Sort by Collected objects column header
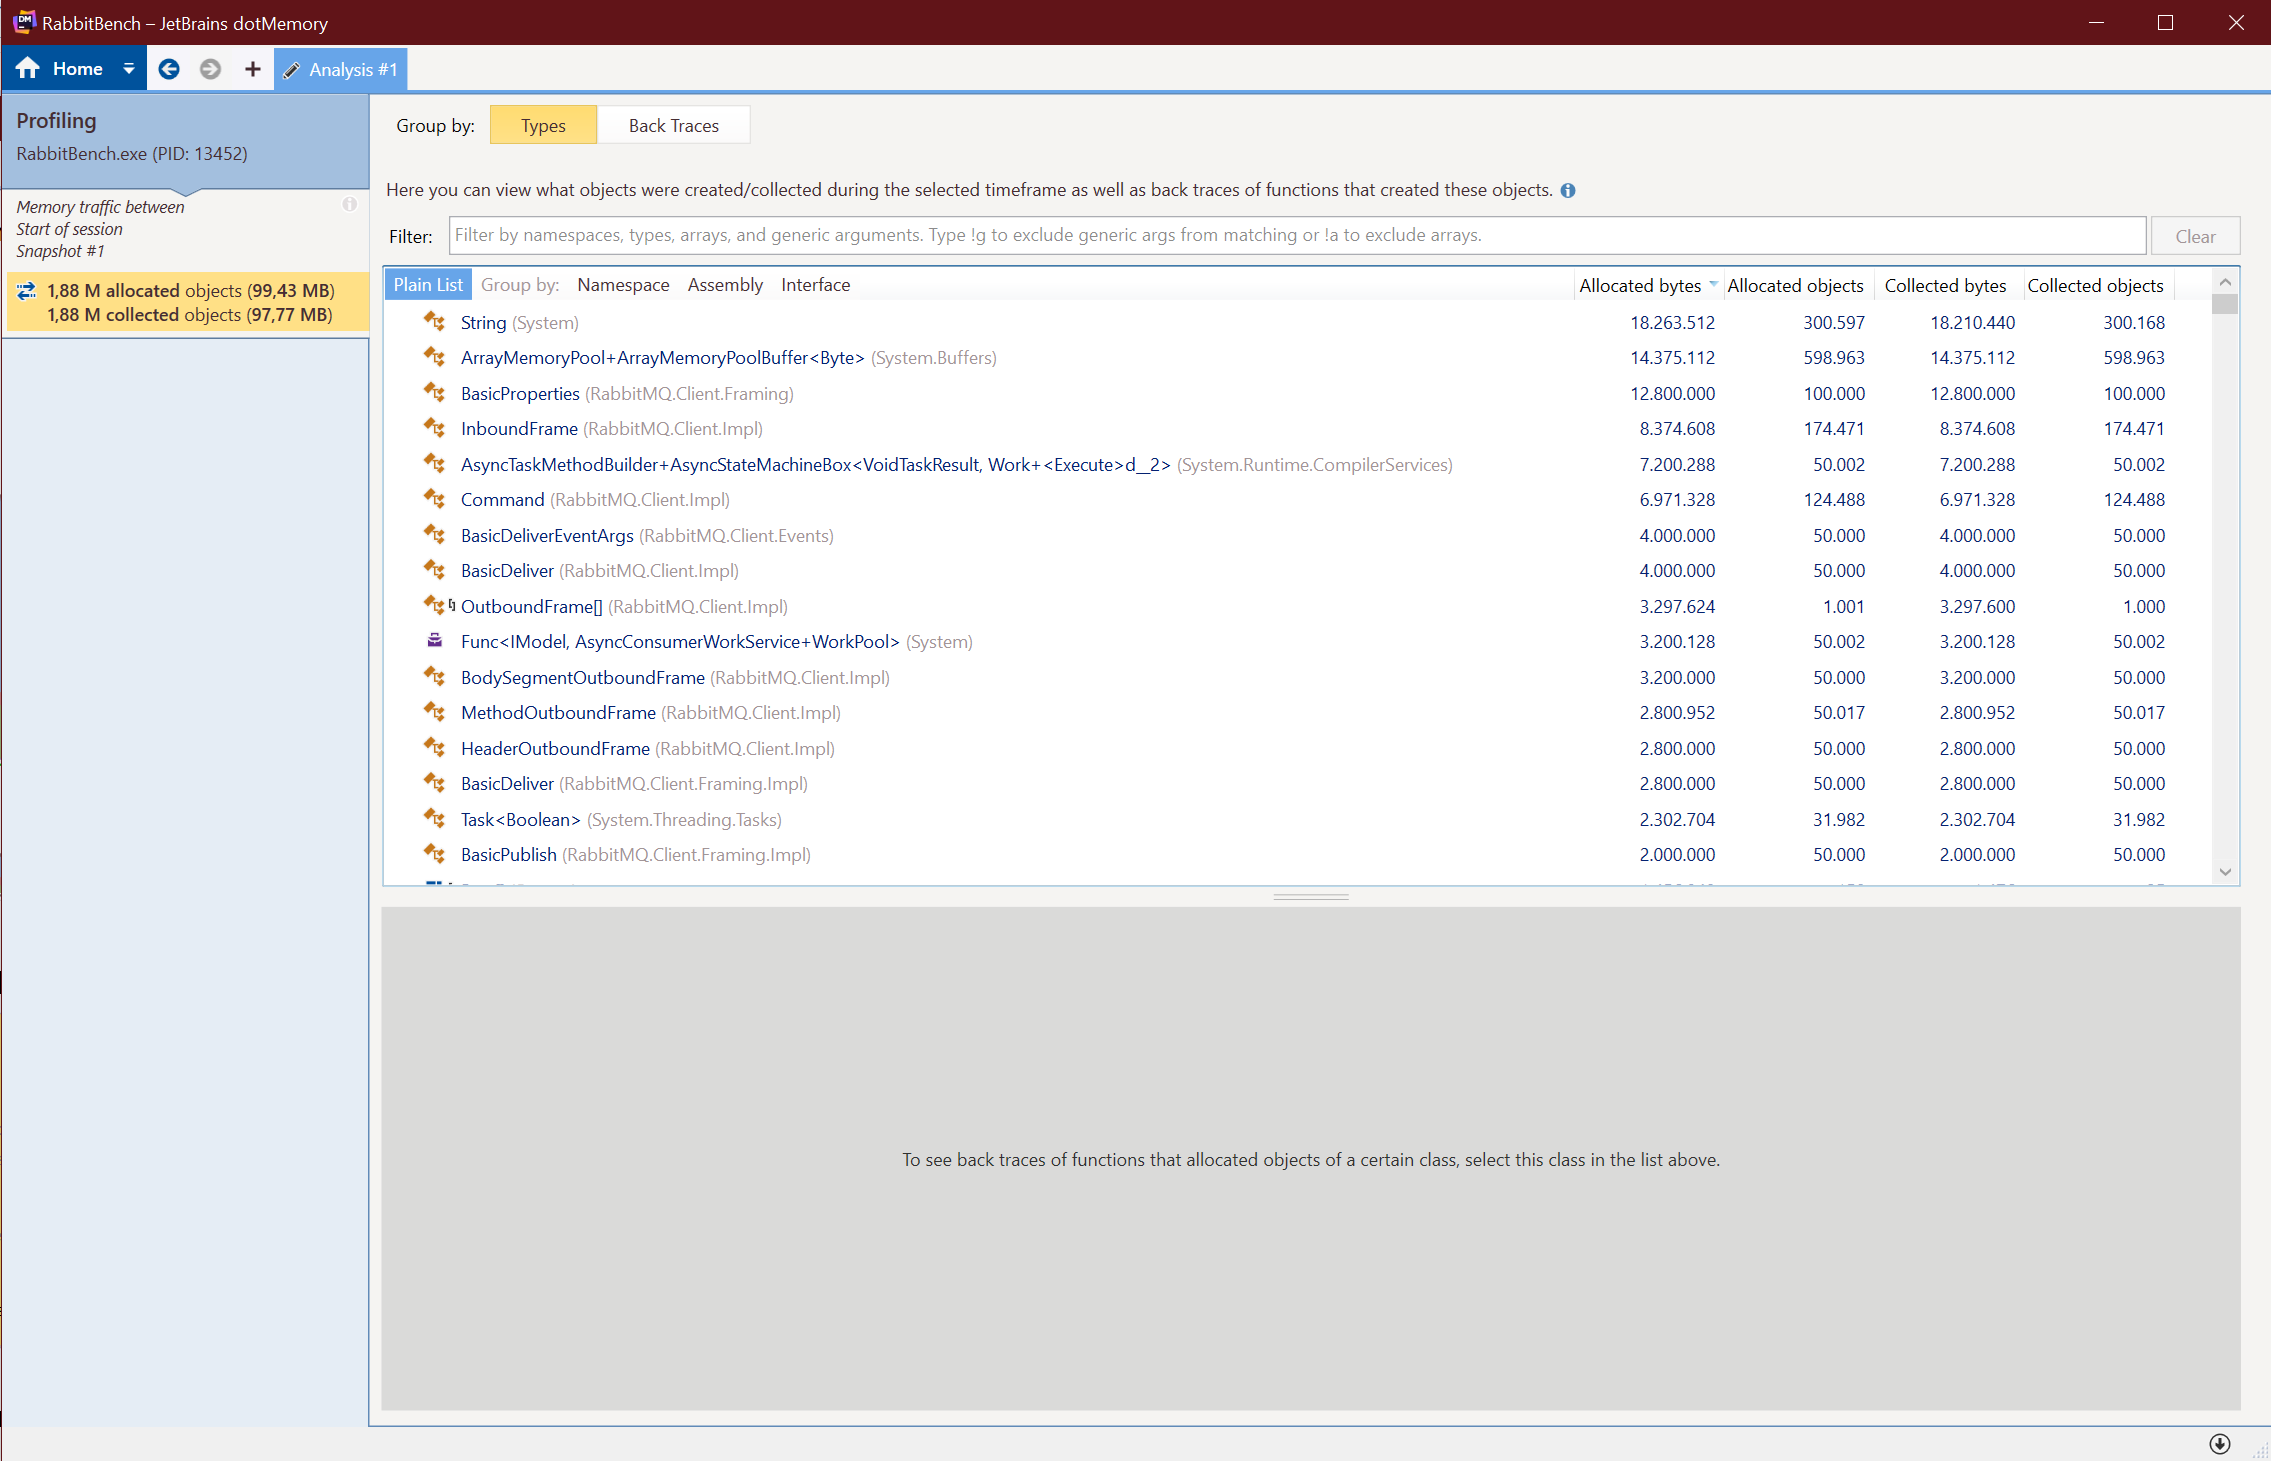The width and height of the screenshot is (2271, 1461). 2095,286
